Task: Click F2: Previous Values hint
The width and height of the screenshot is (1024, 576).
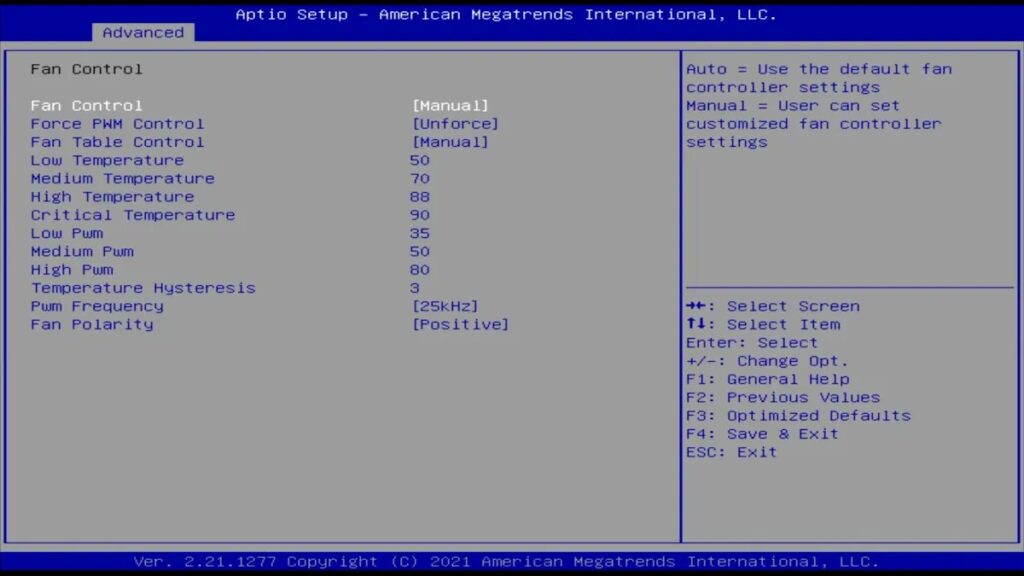Action: pos(783,397)
